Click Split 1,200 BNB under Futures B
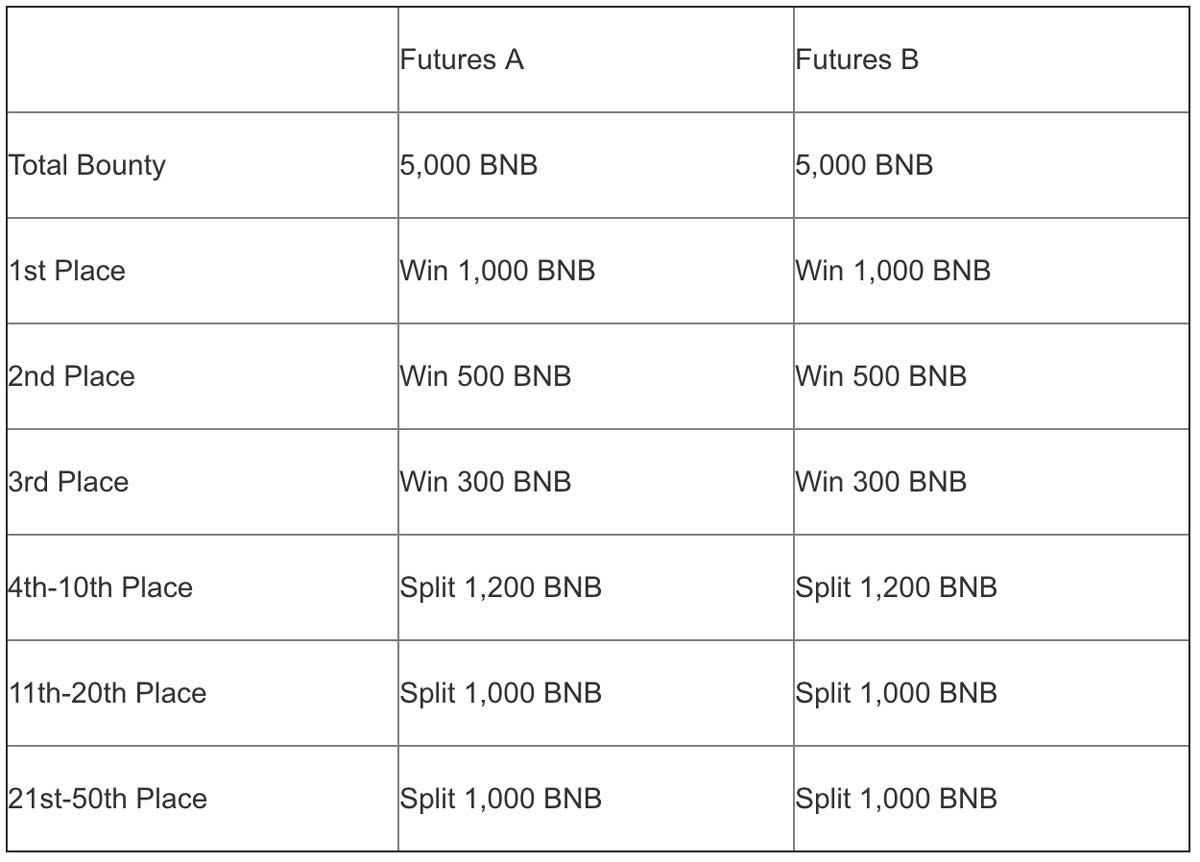The height and width of the screenshot is (862, 1200). pyautogui.click(x=897, y=587)
